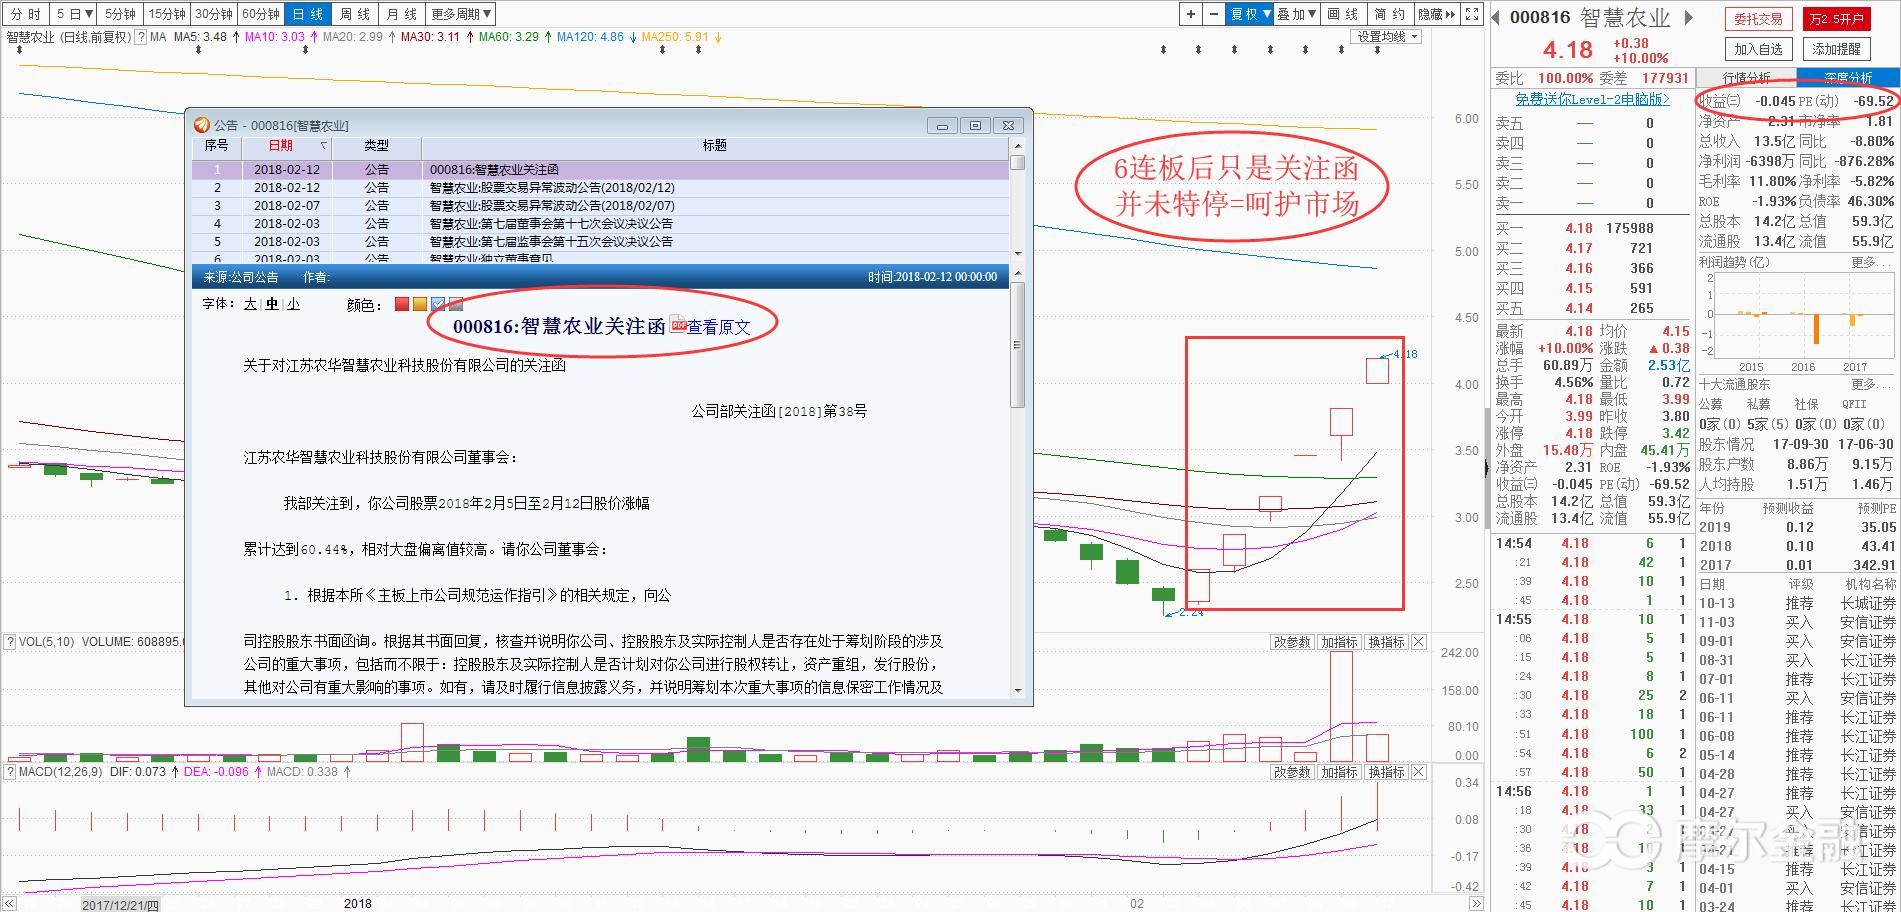
Task: Click the announcement list scrollbar thumb
Action: tap(1018, 163)
